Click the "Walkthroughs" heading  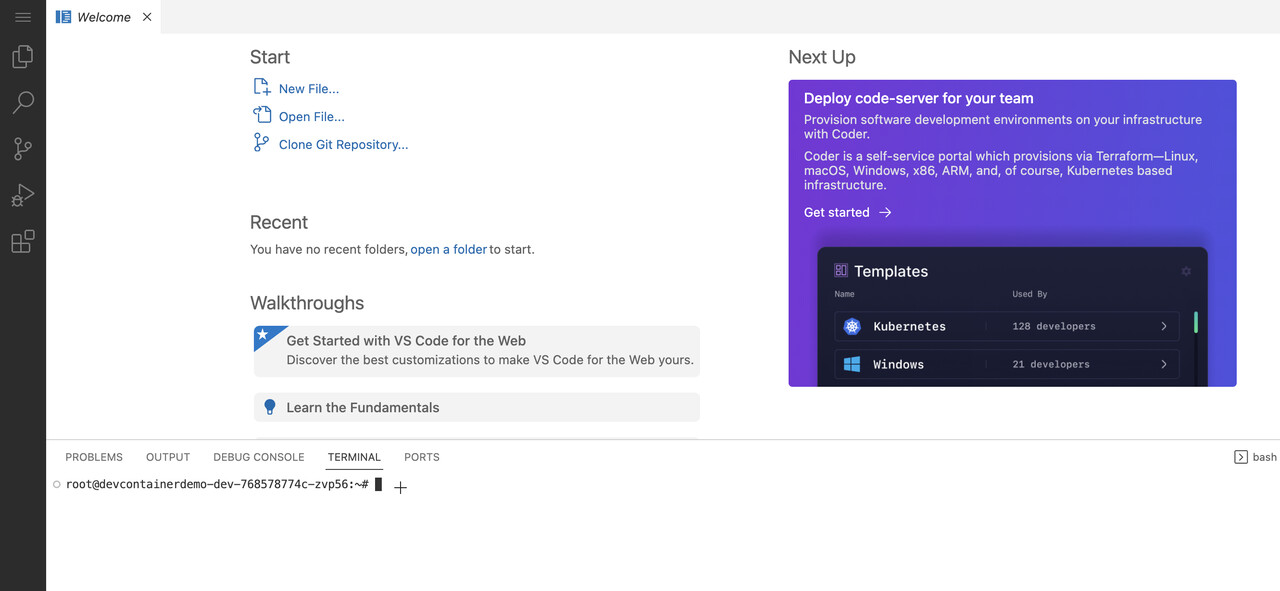tap(307, 303)
